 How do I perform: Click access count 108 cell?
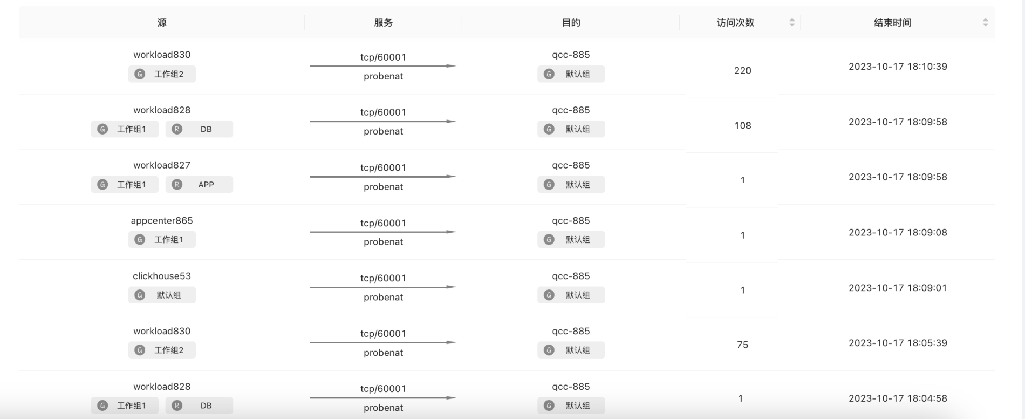(x=743, y=126)
